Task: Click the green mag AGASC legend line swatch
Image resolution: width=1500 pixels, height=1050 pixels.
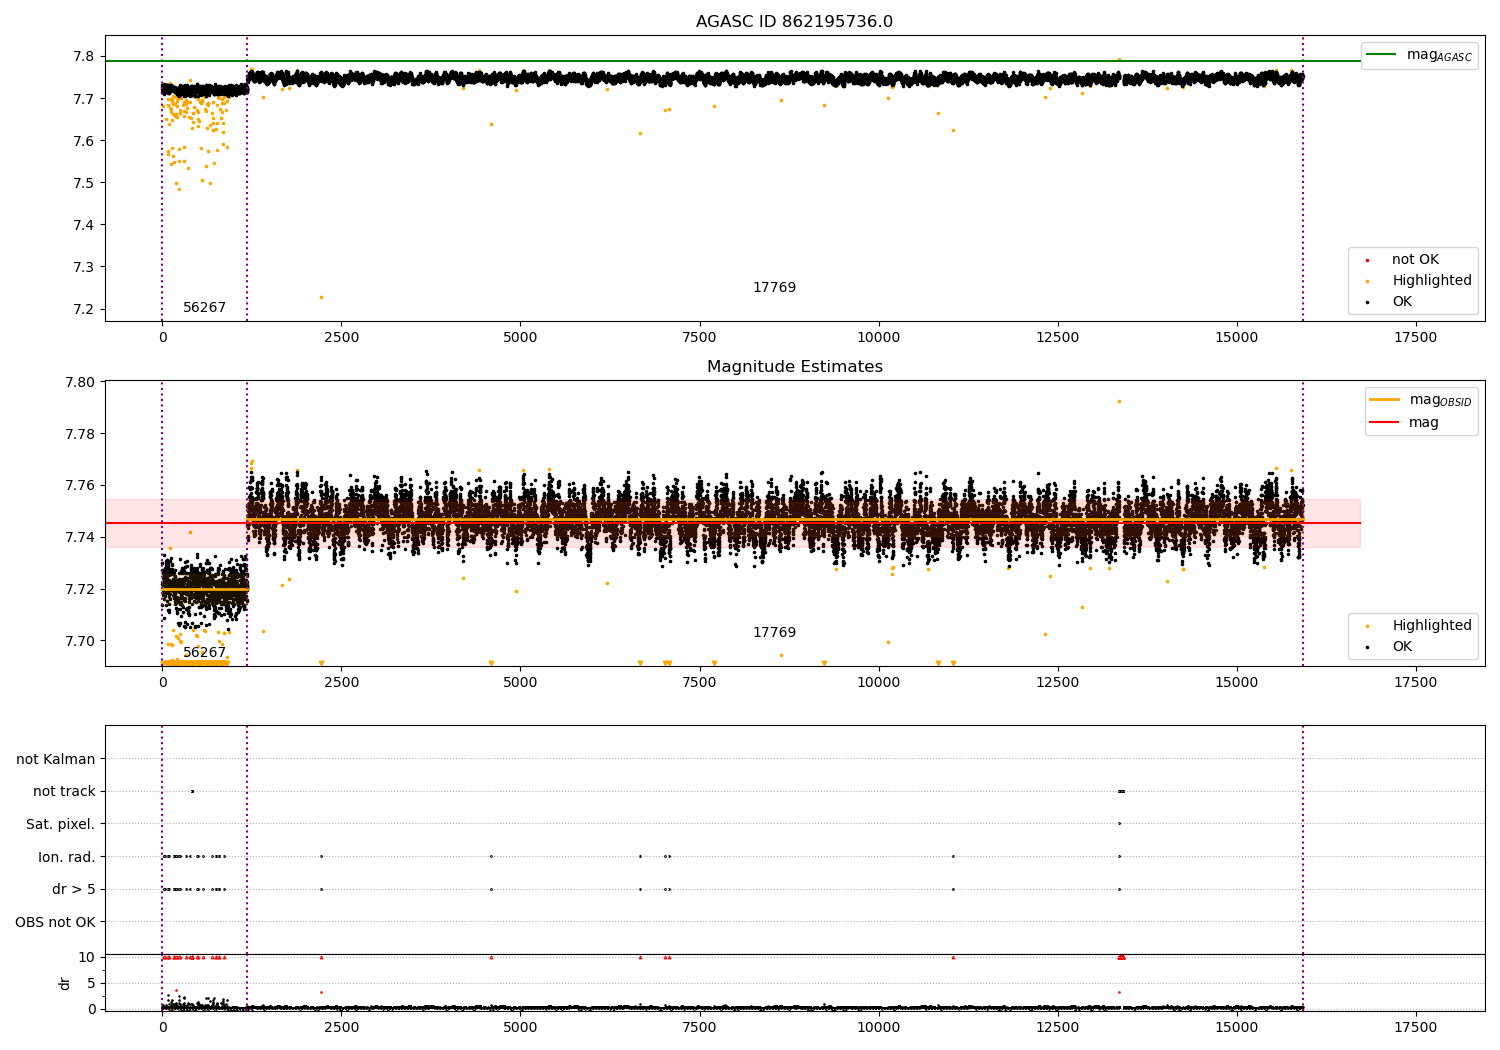Action: tap(1382, 55)
